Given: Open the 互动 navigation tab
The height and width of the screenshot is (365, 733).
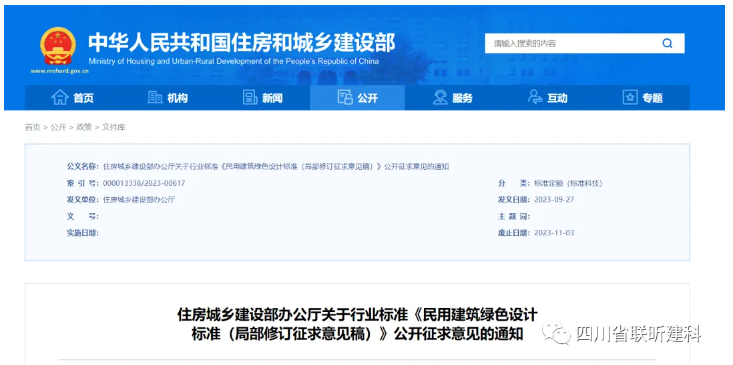Looking at the screenshot, I should pyautogui.click(x=547, y=98).
